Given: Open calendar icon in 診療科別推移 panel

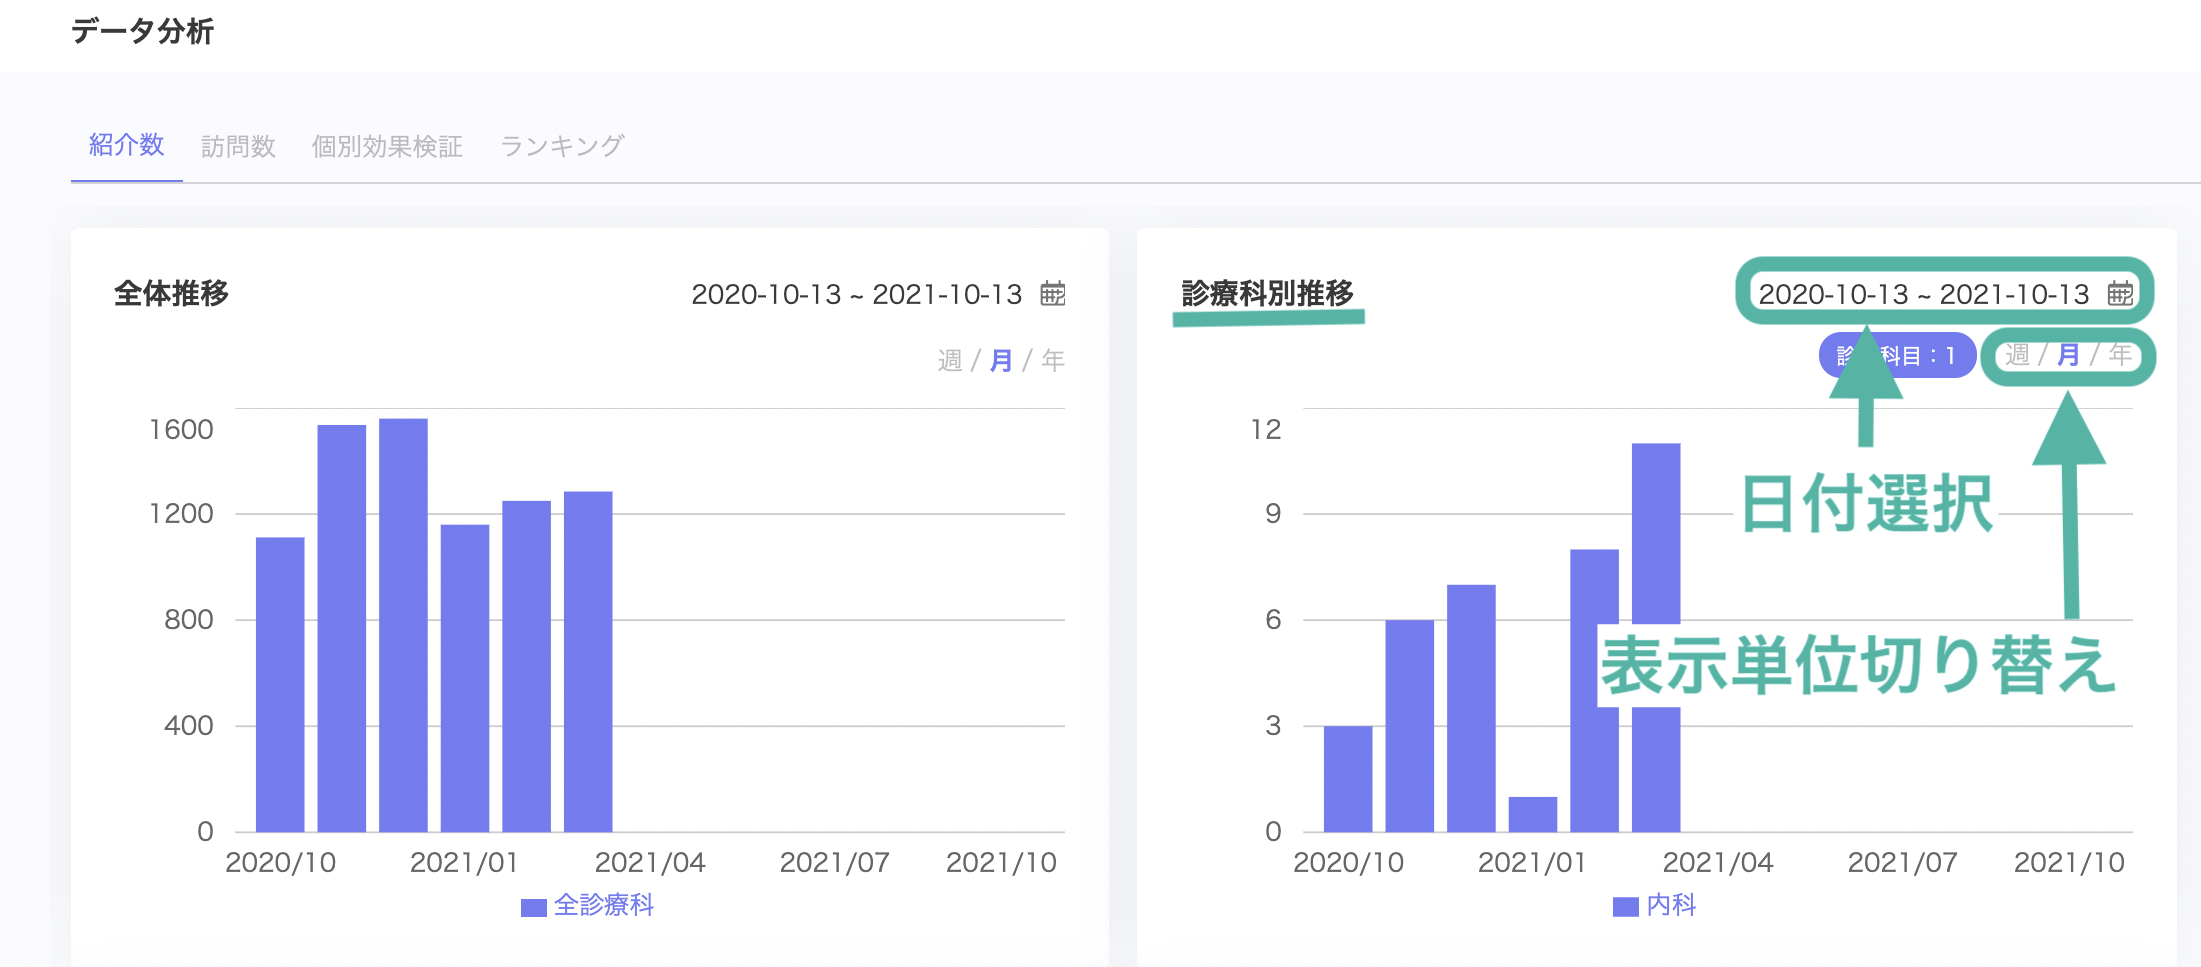Looking at the screenshot, I should point(2121,293).
